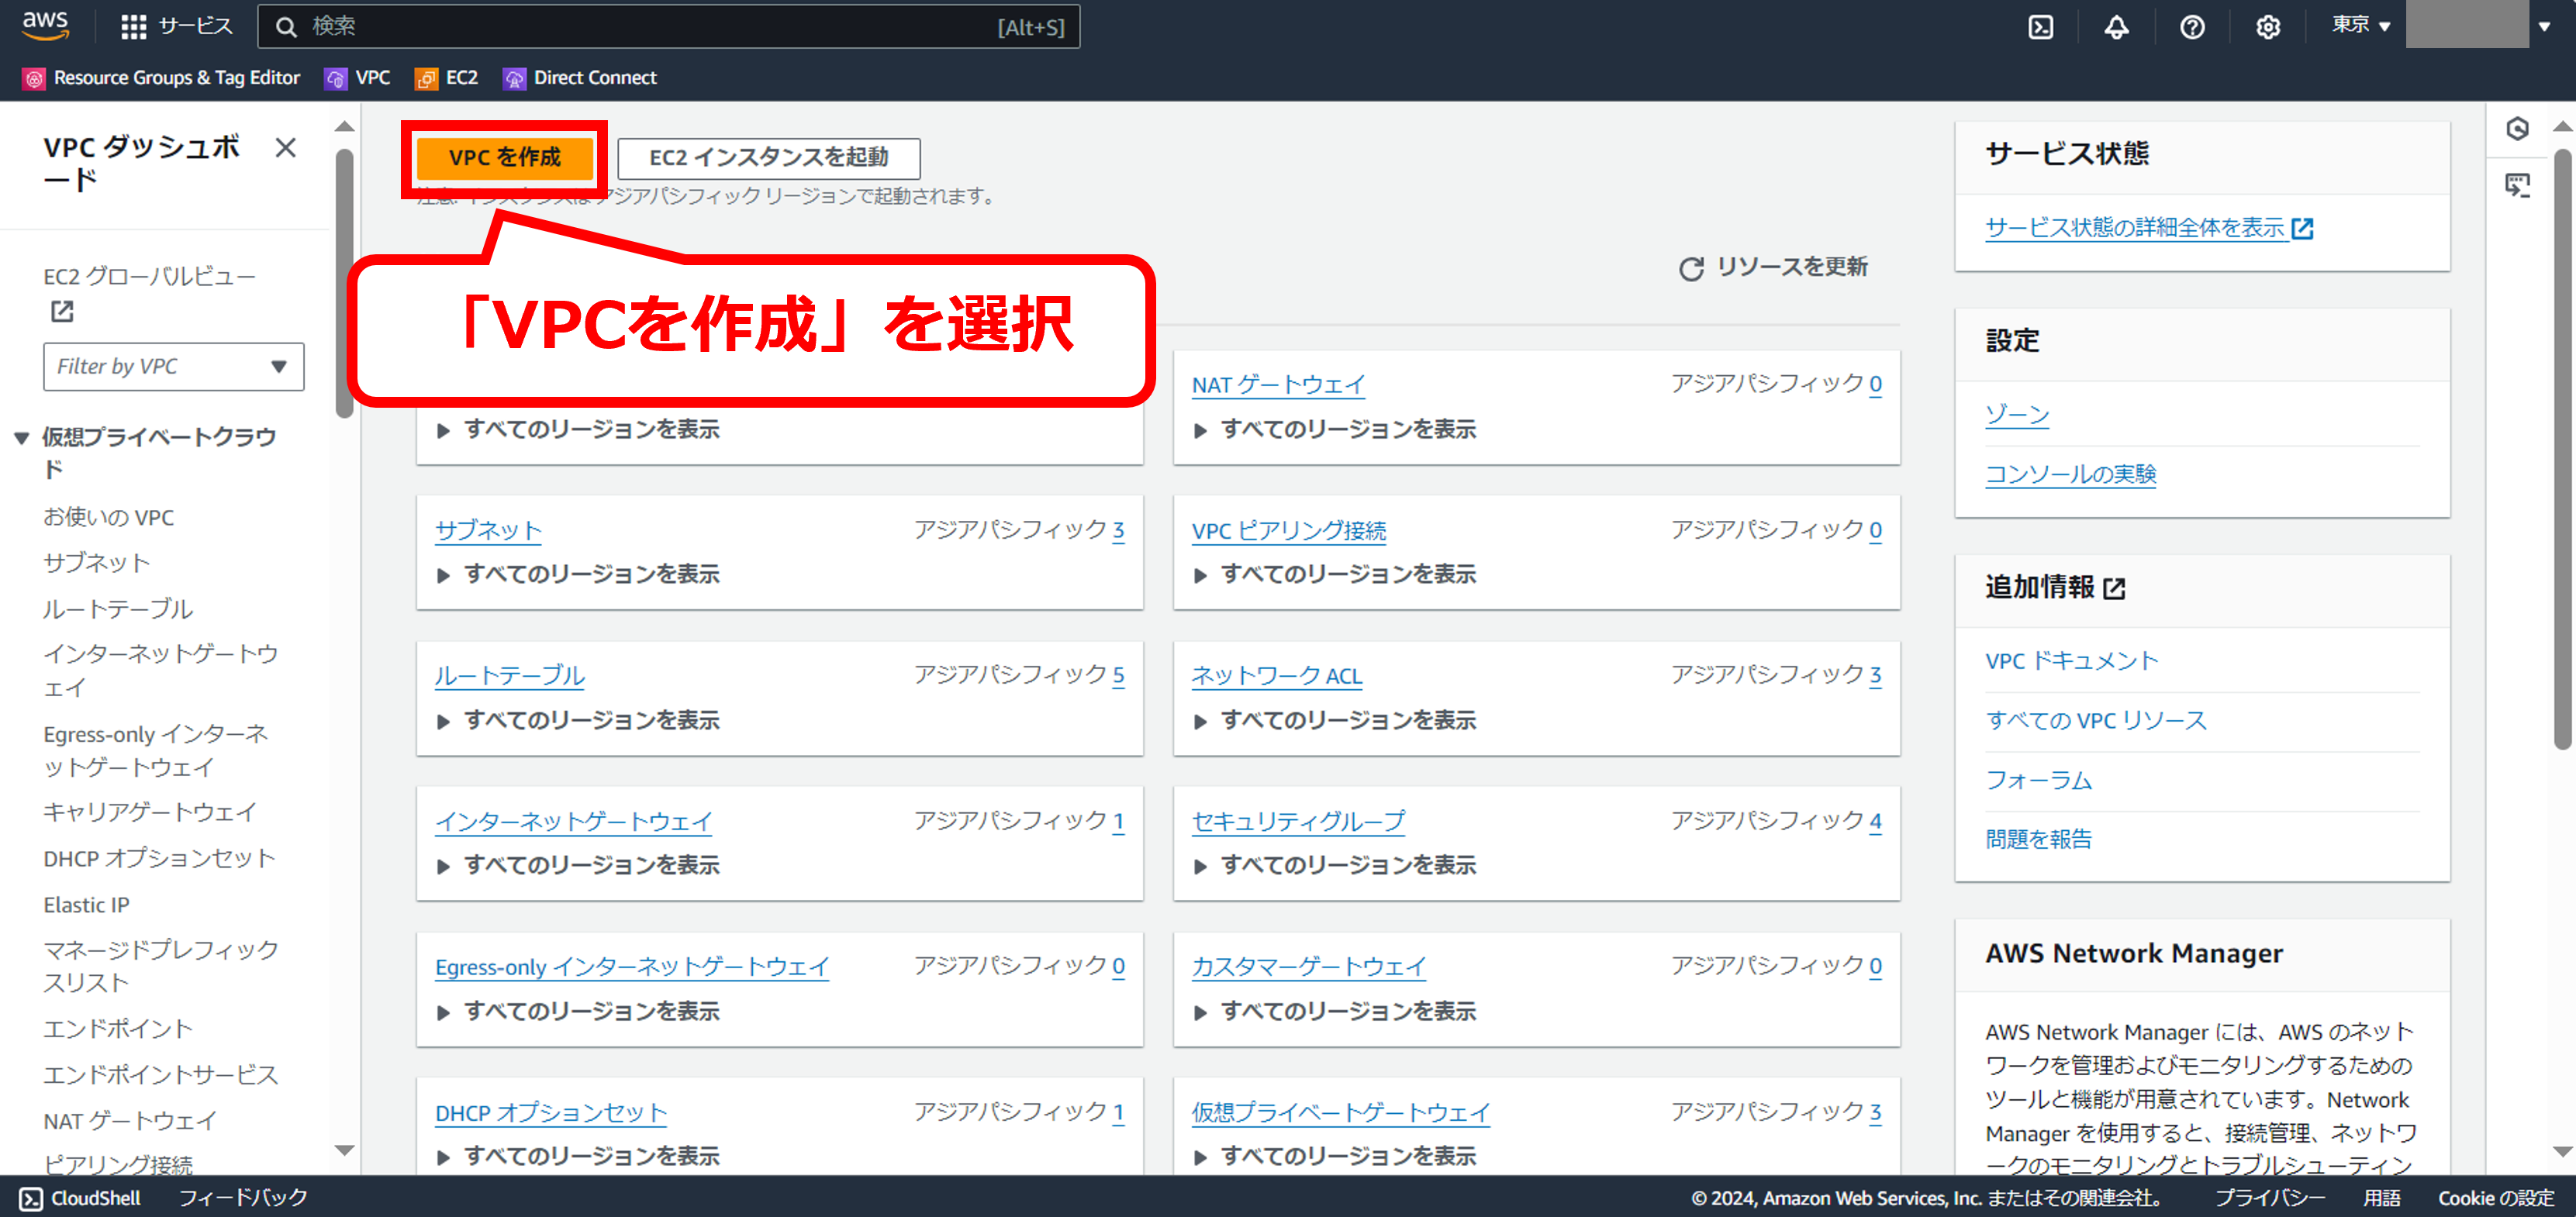Select キャリアゲートウェイ in the sidebar
The height and width of the screenshot is (1217, 2576).
(x=150, y=812)
